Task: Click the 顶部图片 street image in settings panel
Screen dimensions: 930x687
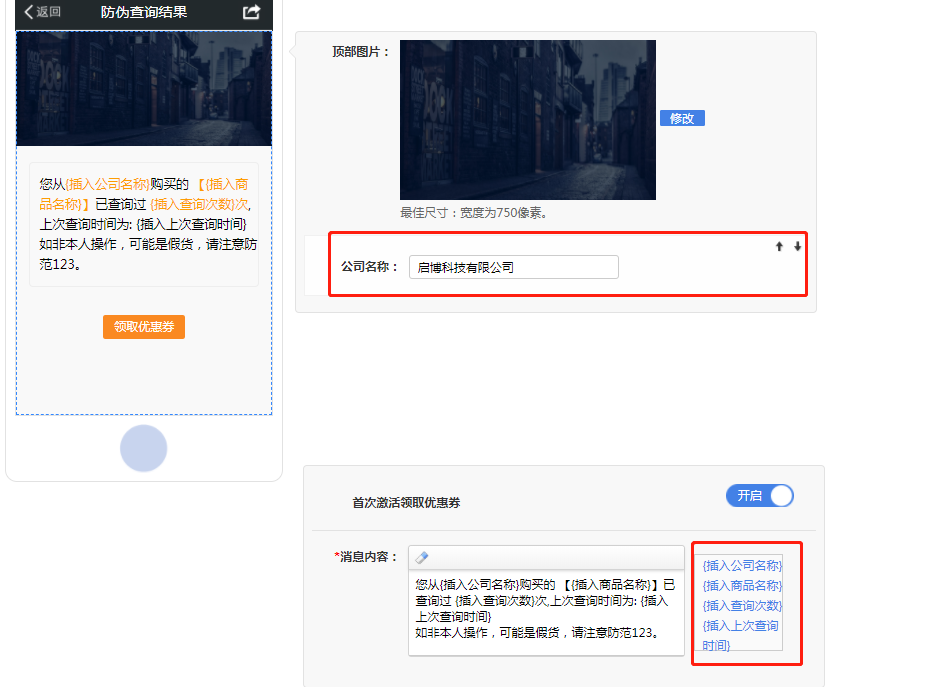Action: pos(527,120)
